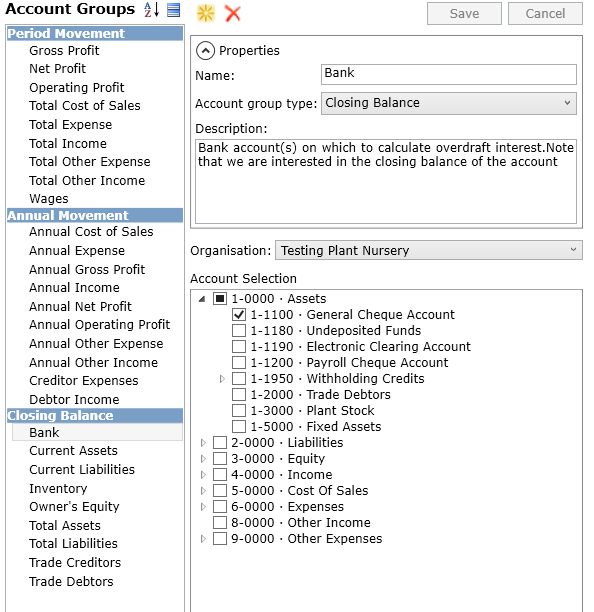Open the Organisation dropdown

point(429,250)
